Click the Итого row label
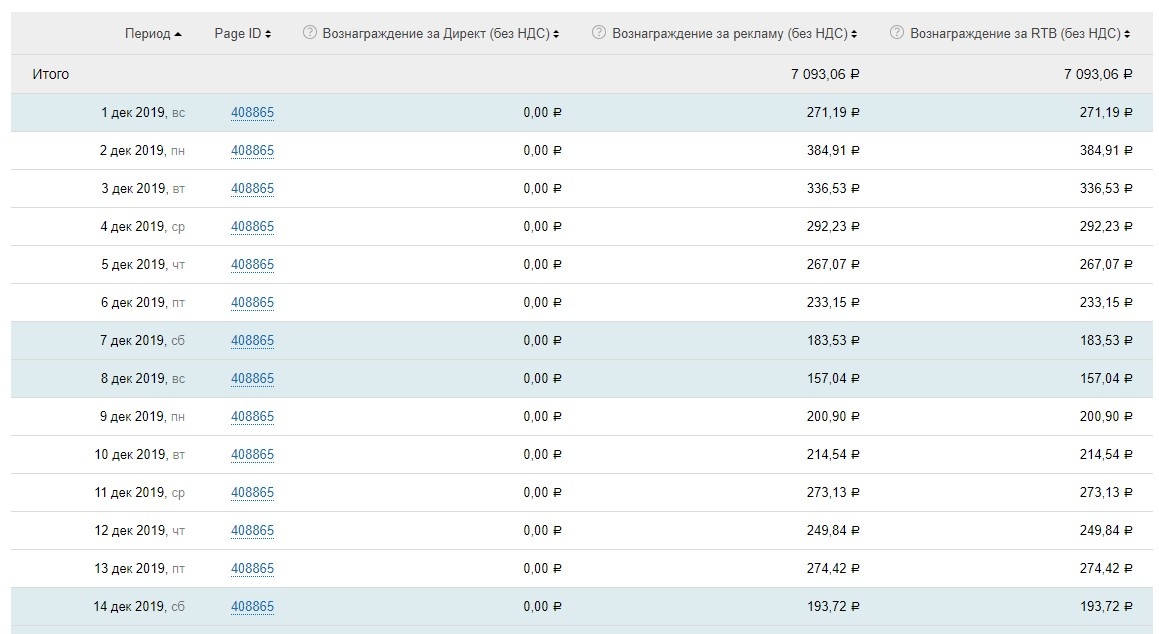This screenshot has width=1159, height=634. click(51, 74)
